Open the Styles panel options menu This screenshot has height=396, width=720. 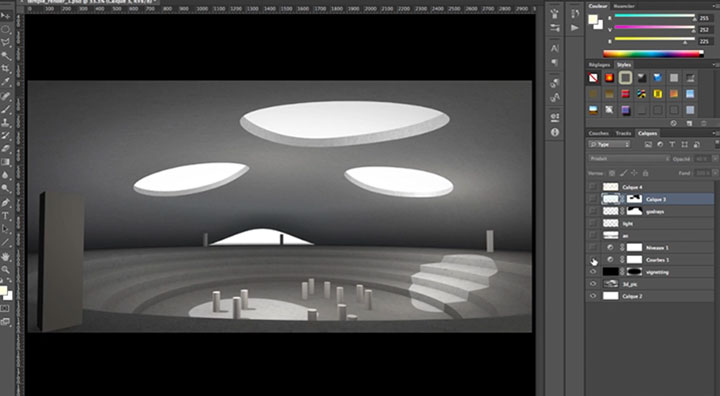click(x=715, y=65)
